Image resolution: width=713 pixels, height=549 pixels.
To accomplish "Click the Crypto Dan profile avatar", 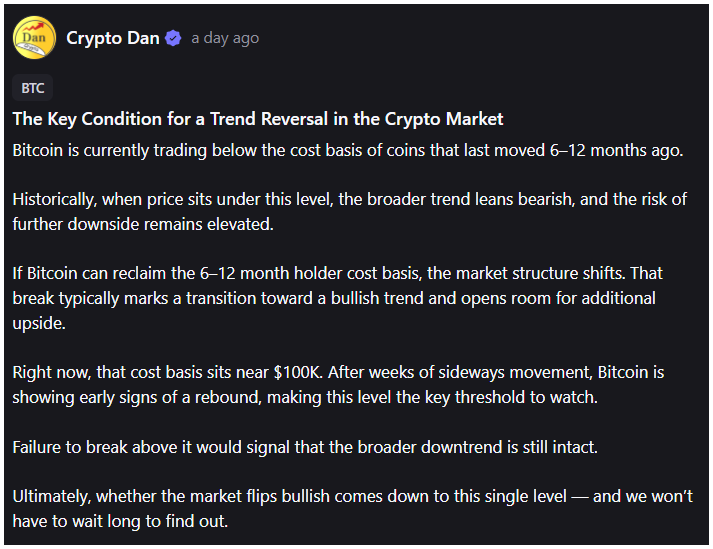I will [33, 38].
